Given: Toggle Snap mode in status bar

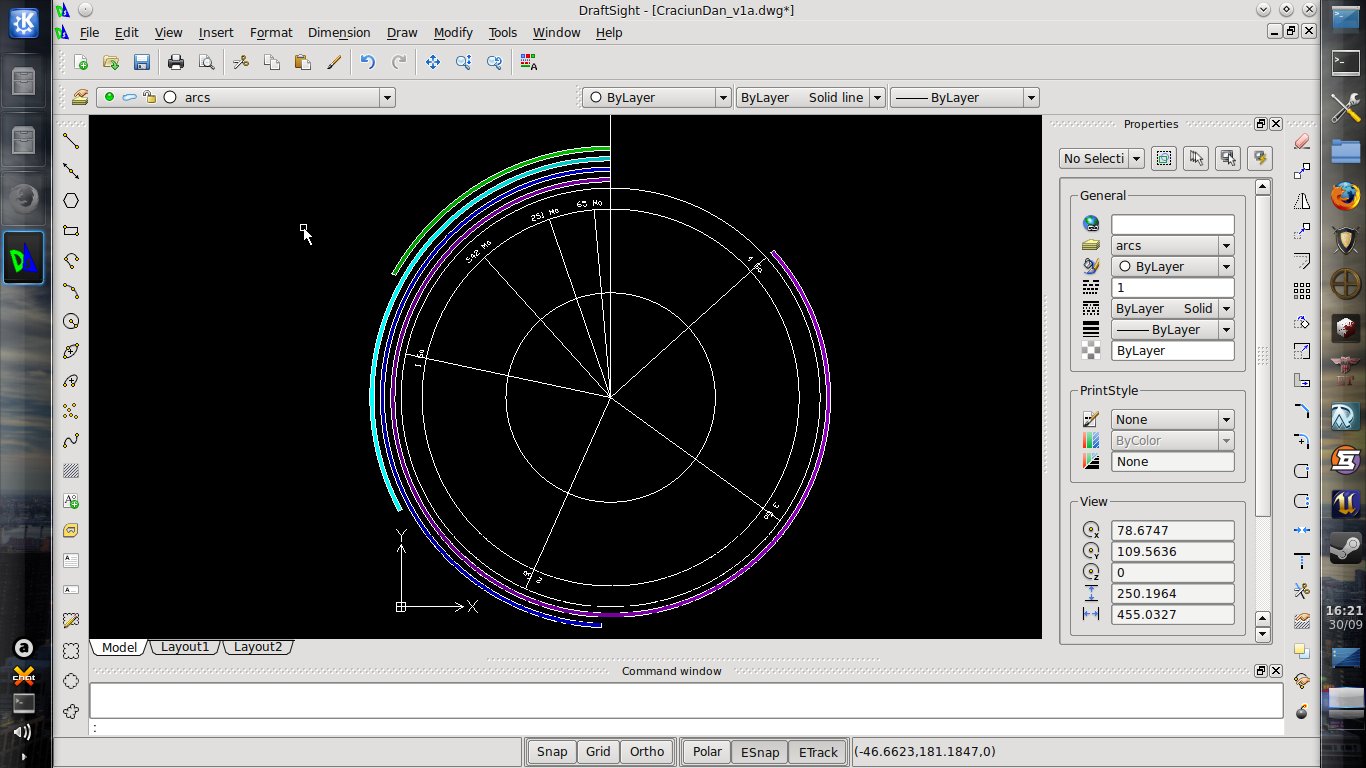Looking at the screenshot, I should pyautogui.click(x=552, y=752).
